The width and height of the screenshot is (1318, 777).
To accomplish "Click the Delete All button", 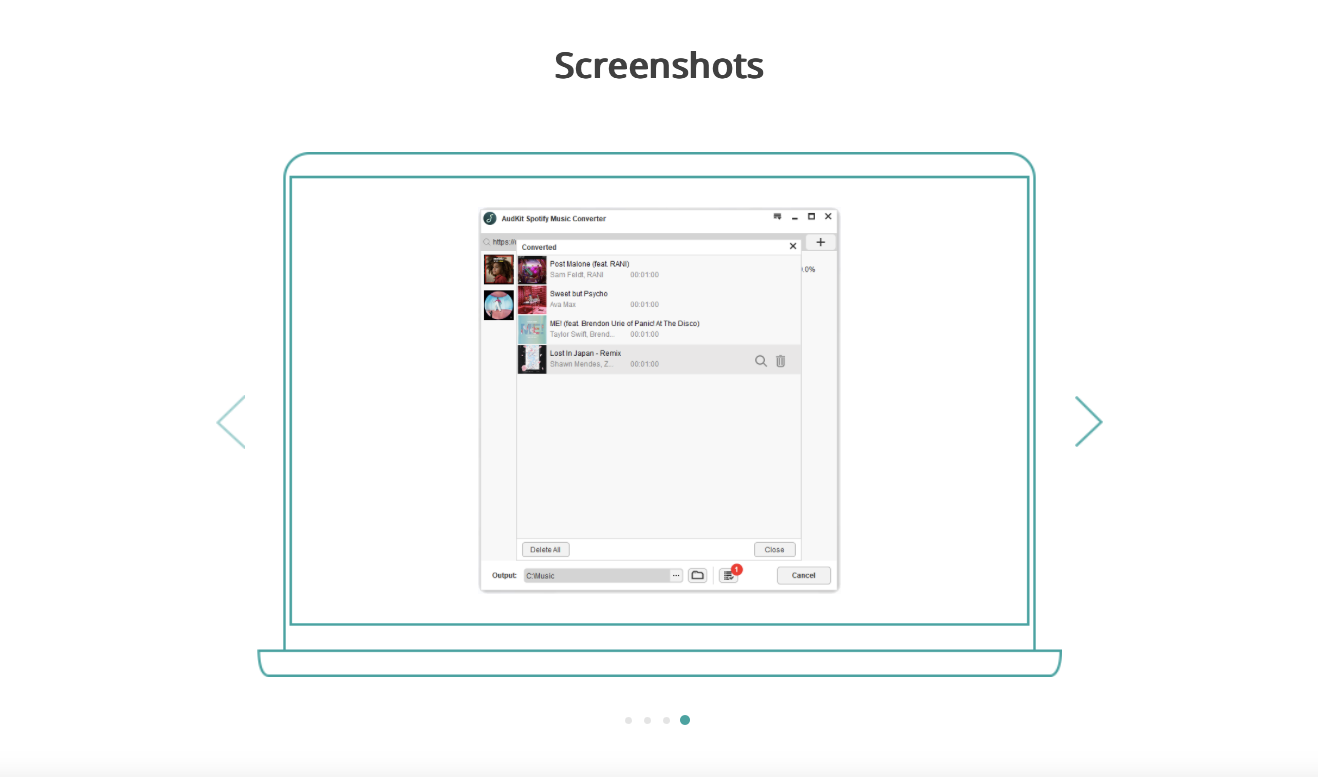I will pyautogui.click(x=545, y=550).
